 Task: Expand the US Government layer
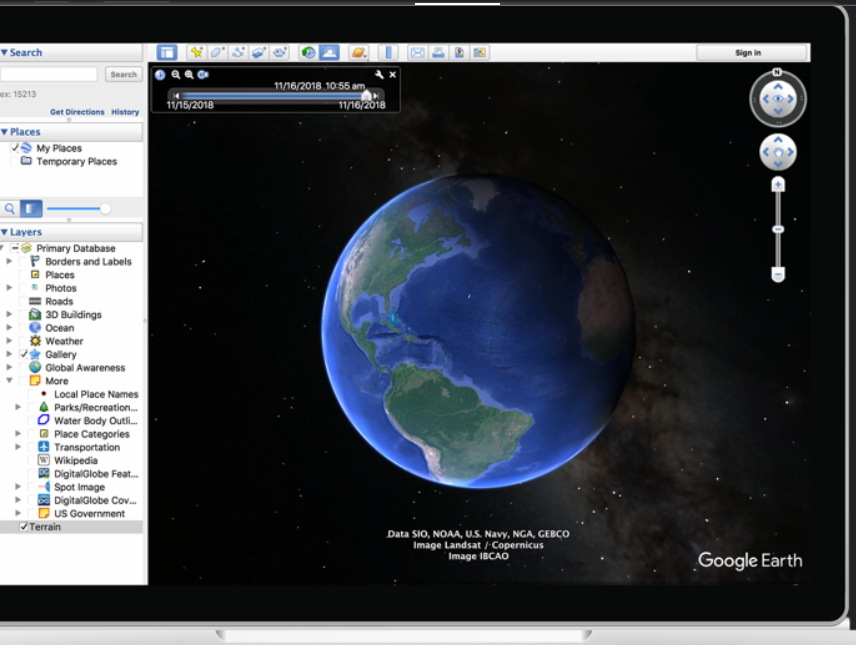coord(17,513)
